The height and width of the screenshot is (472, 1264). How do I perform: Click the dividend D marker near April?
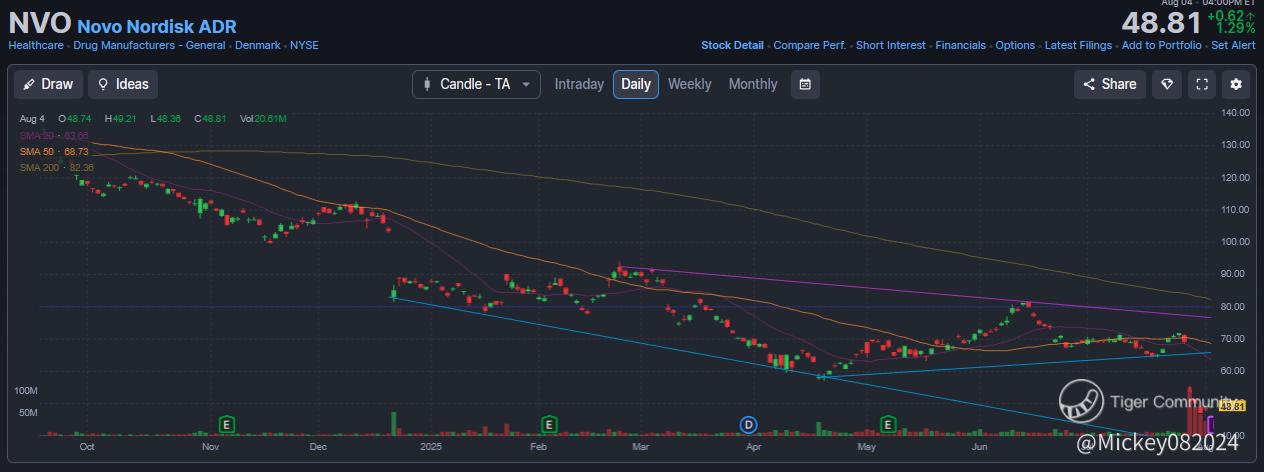click(x=748, y=424)
